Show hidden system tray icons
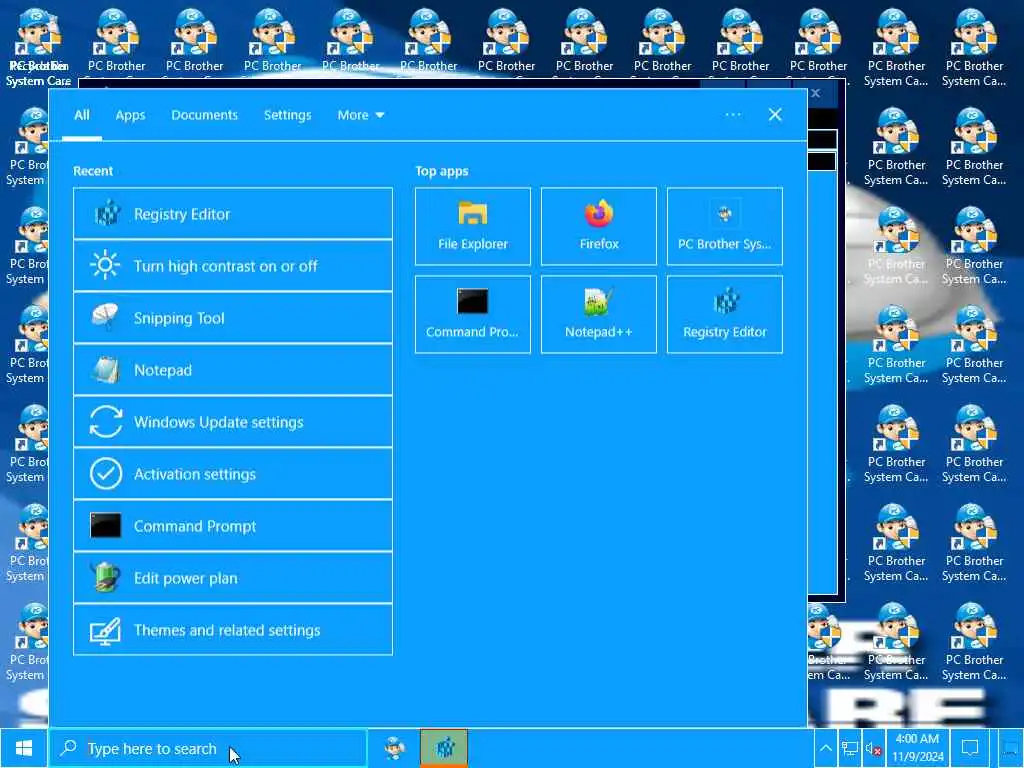The width and height of the screenshot is (1024, 768). (825, 748)
